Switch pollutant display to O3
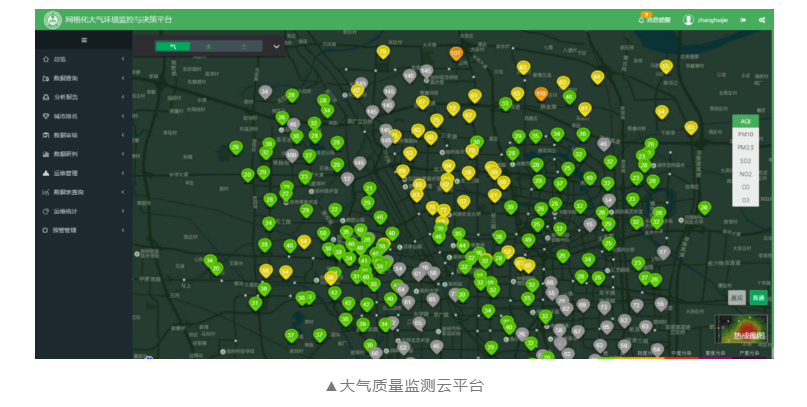The height and width of the screenshot is (407, 807). [745, 200]
